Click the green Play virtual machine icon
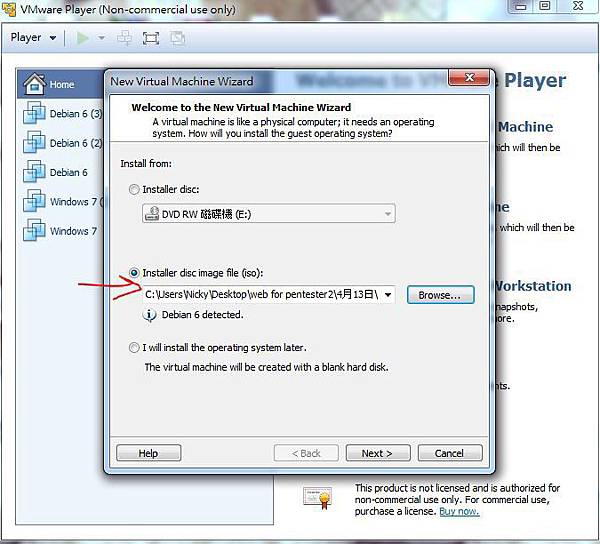600x544 pixels. (83, 38)
